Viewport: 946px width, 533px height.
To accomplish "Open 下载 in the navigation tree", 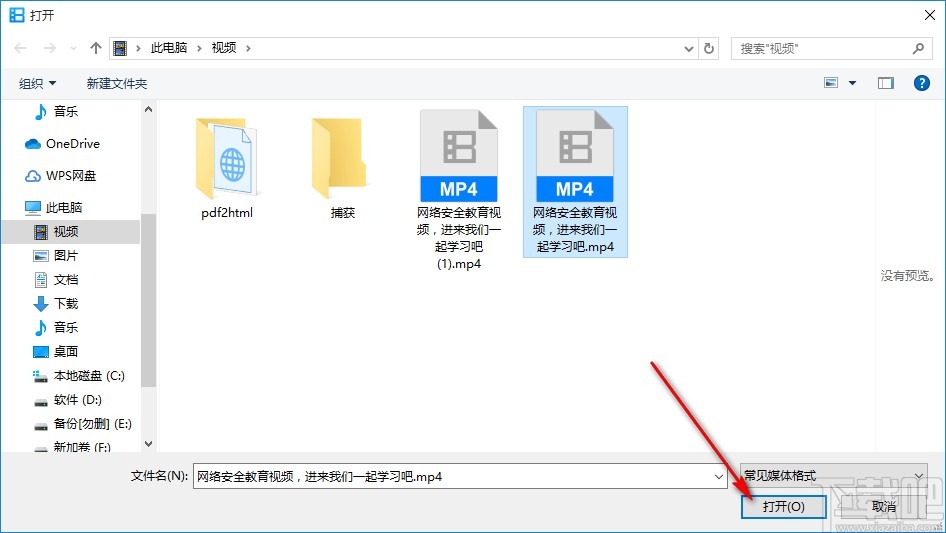I will click(56, 304).
